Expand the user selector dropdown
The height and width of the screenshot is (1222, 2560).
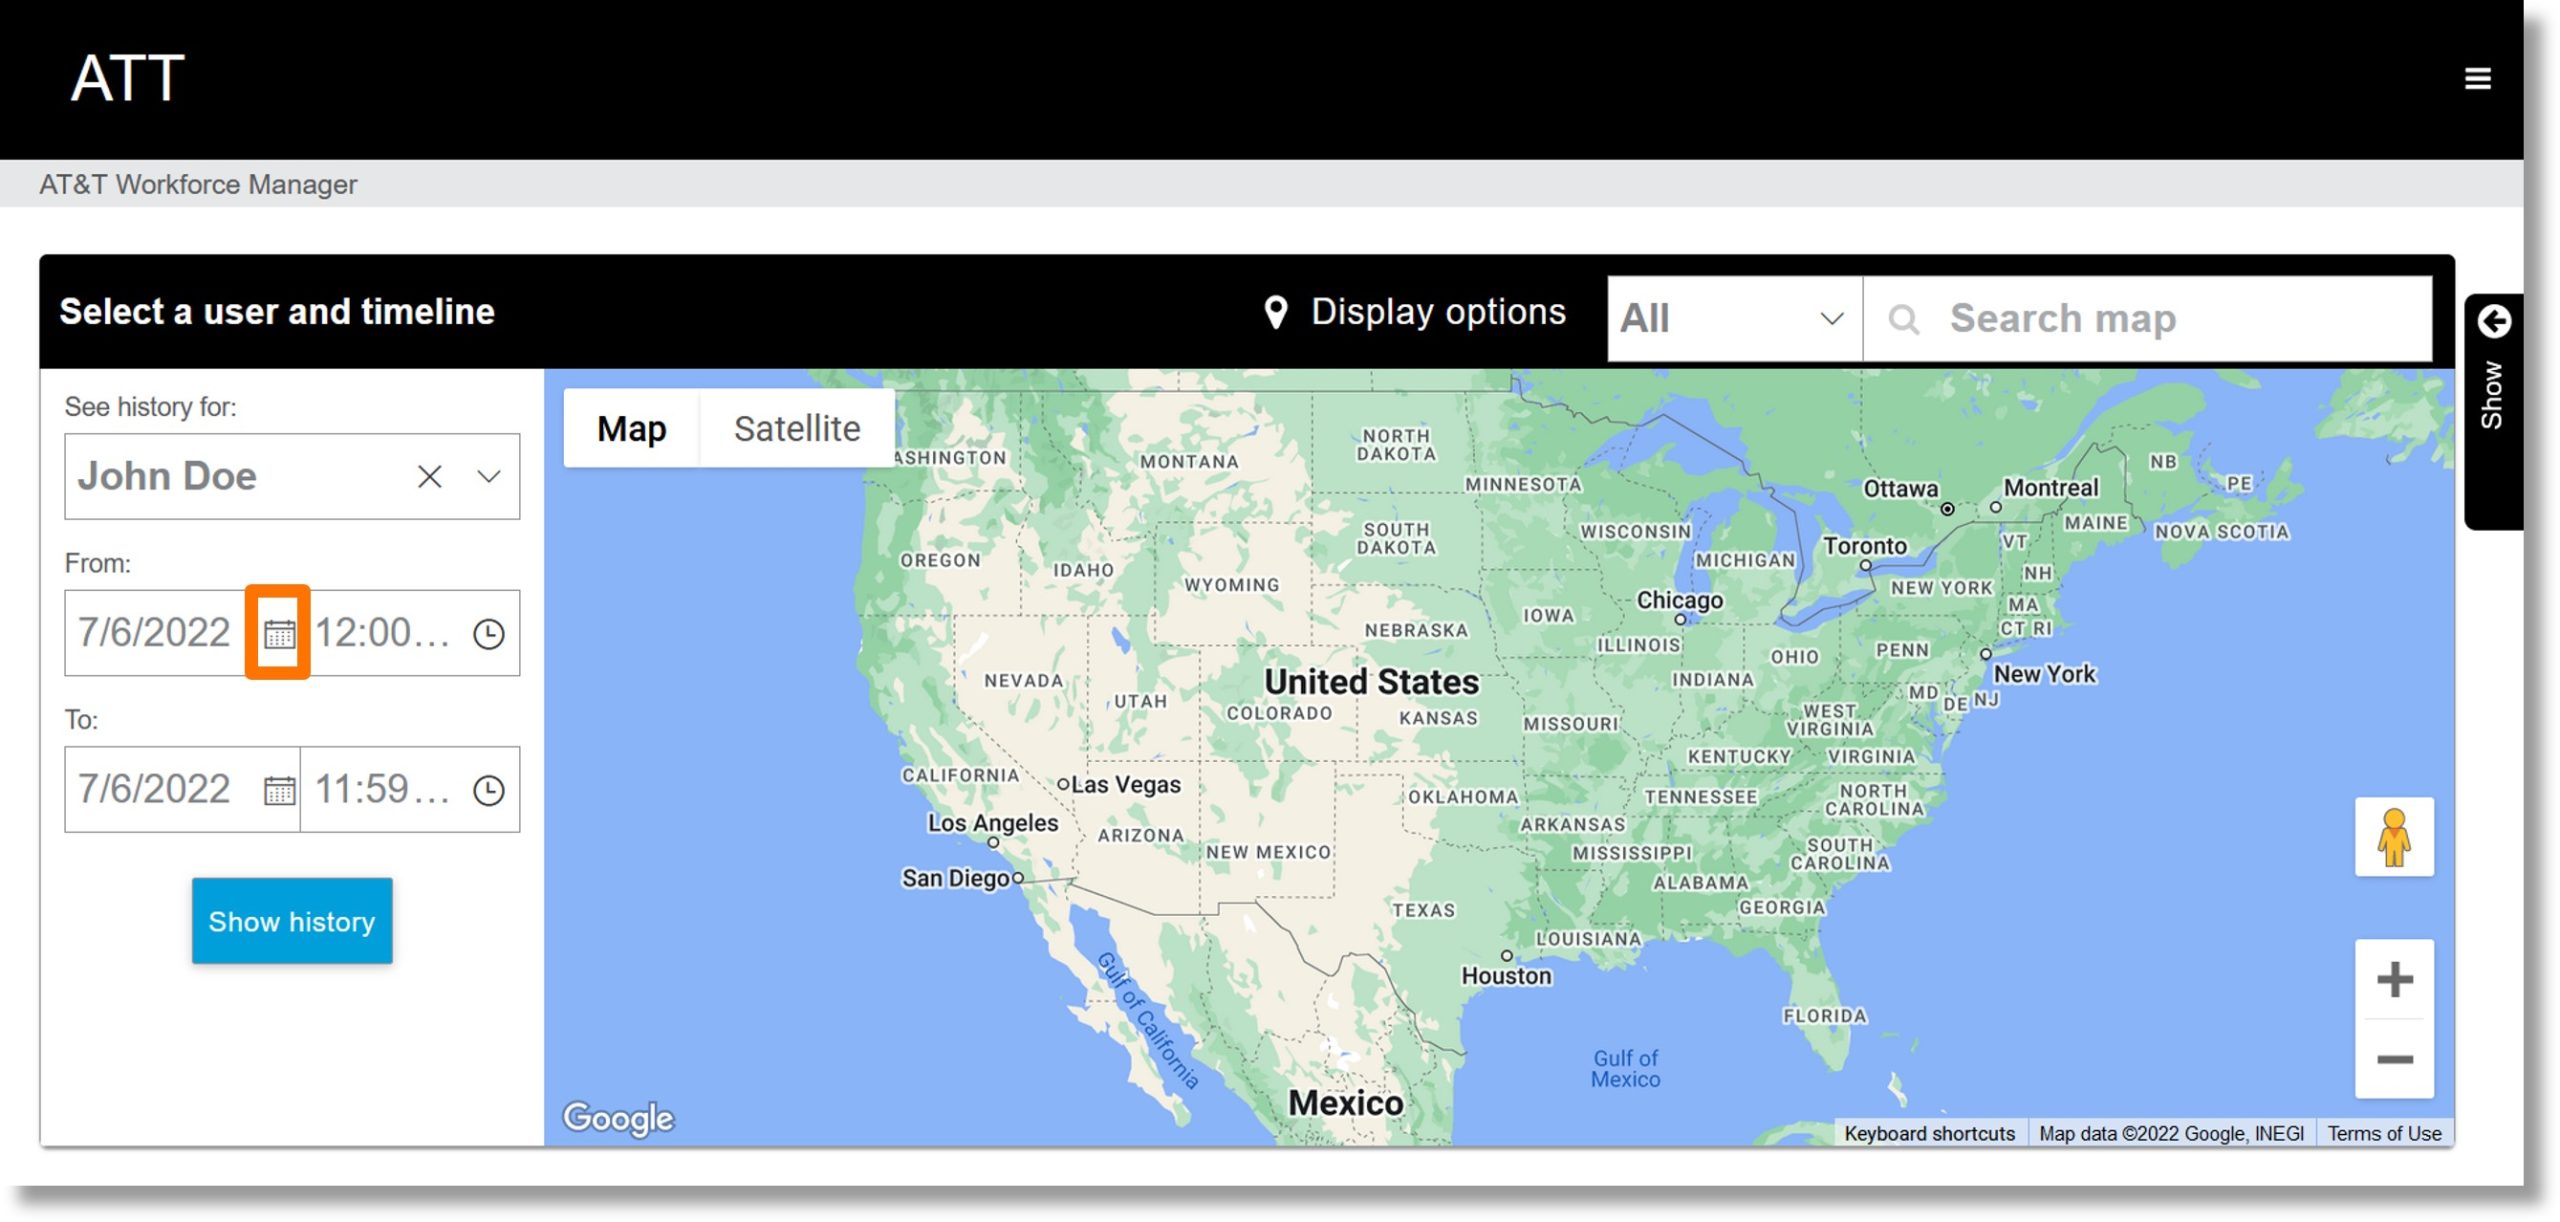[488, 477]
